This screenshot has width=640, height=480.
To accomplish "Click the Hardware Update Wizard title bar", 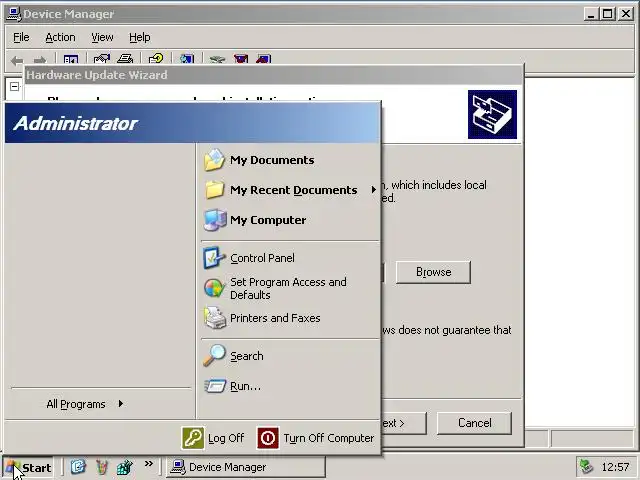I will (273, 75).
